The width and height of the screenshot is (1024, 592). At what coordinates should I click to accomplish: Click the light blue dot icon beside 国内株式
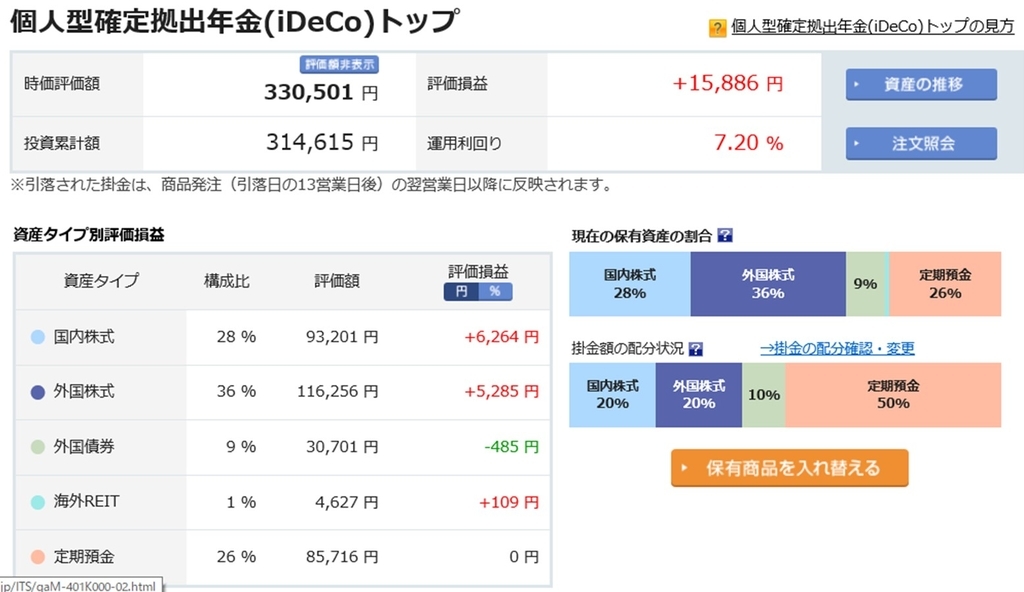[38, 337]
